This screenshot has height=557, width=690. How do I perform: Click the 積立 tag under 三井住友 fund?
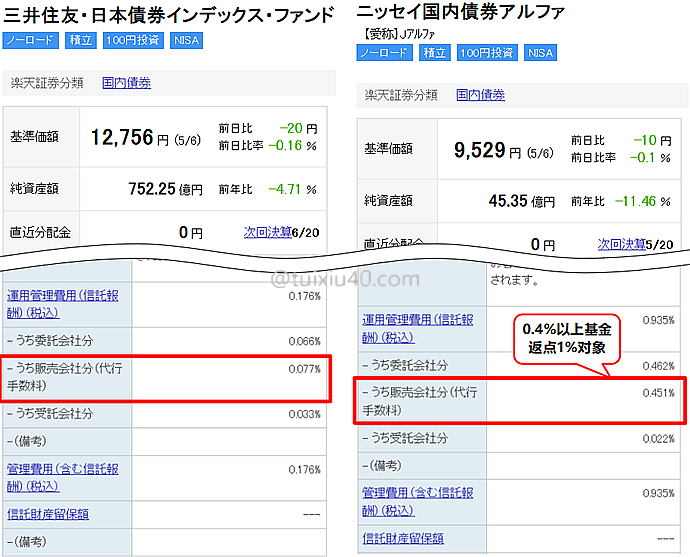[x=81, y=40]
